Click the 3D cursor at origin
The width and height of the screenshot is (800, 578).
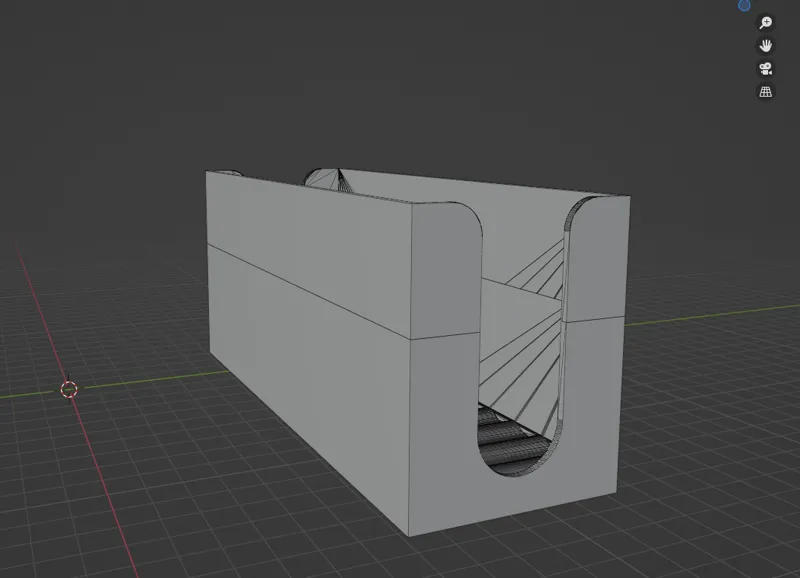pyautogui.click(x=69, y=390)
